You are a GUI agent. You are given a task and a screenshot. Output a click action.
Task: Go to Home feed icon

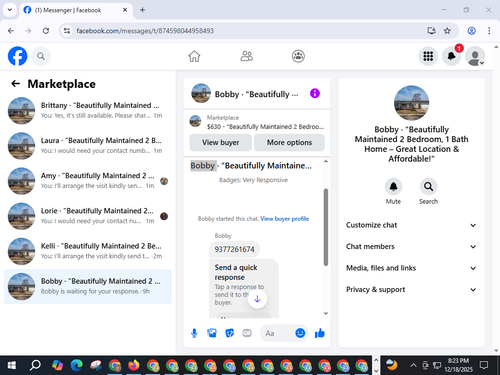click(x=194, y=56)
